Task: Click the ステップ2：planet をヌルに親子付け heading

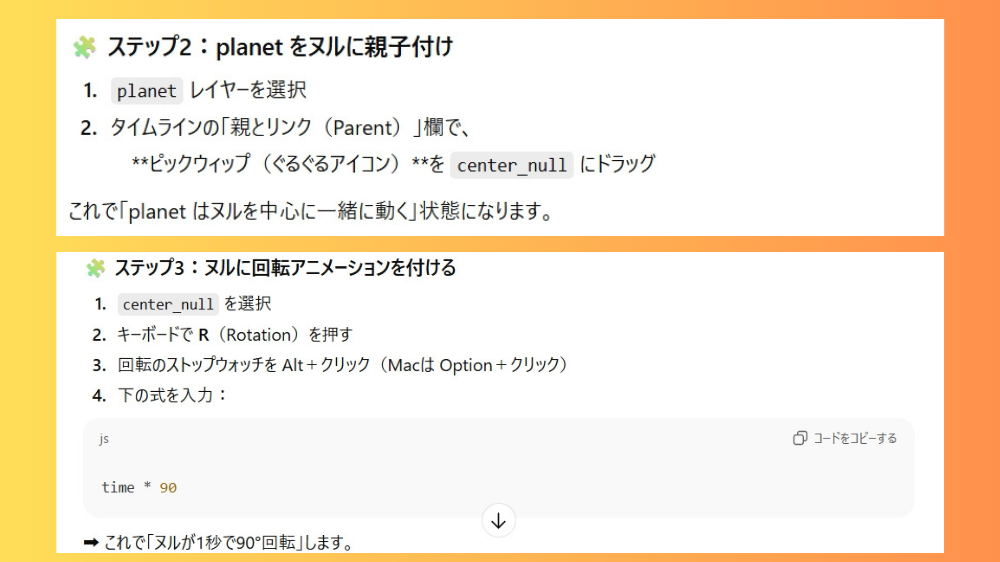Action: 280,47
